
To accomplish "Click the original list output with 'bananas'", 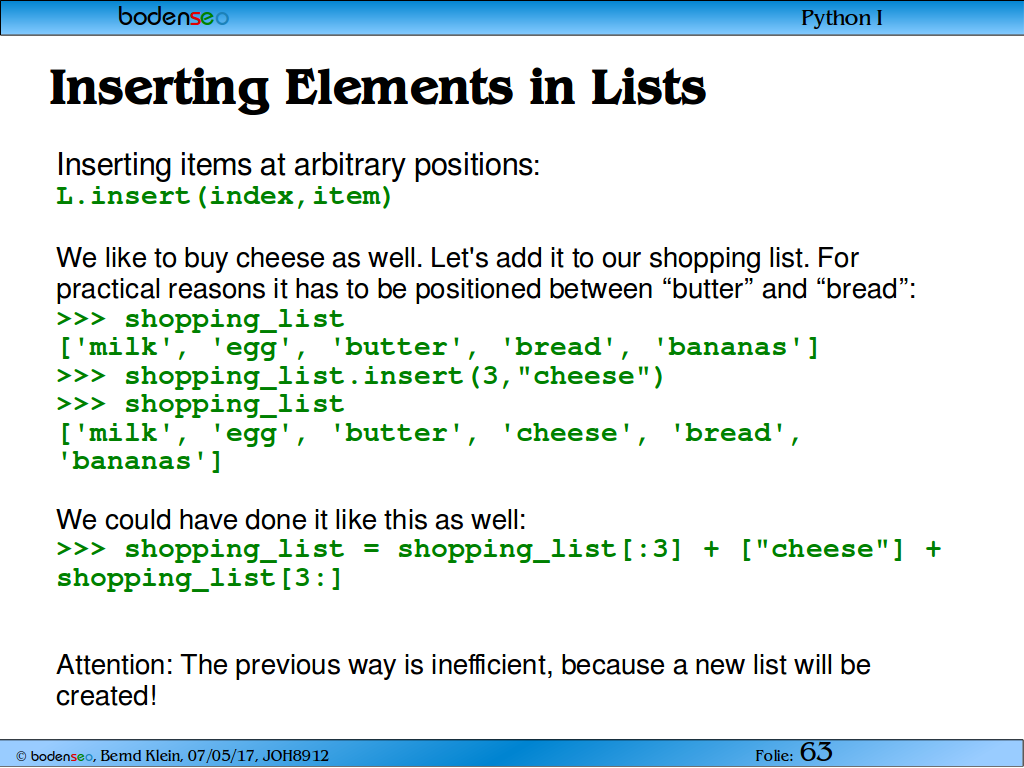I will coord(438,347).
